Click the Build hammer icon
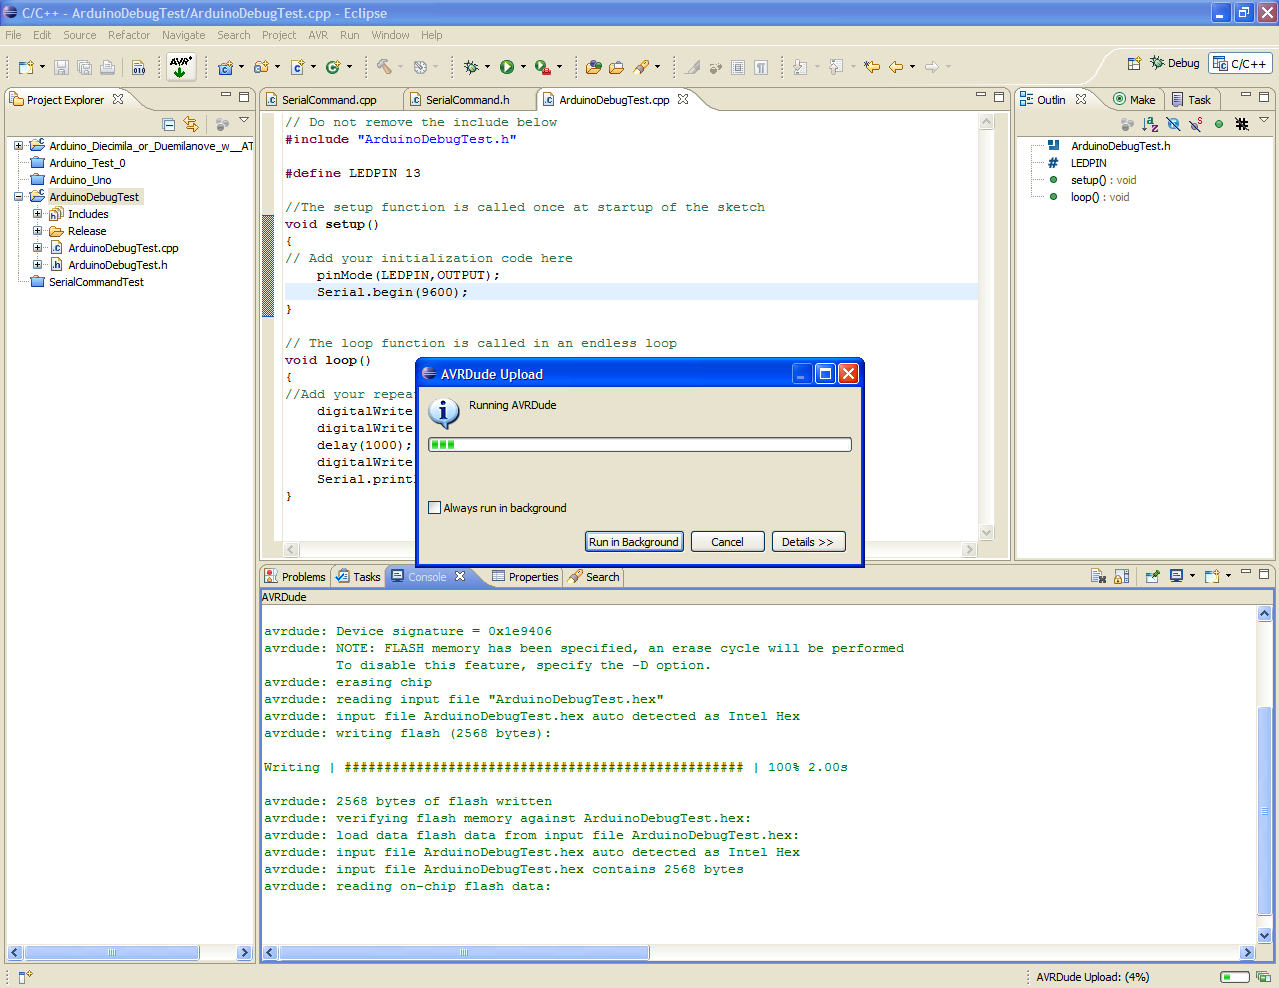The width and height of the screenshot is (1279, 988). pos(385,67)
